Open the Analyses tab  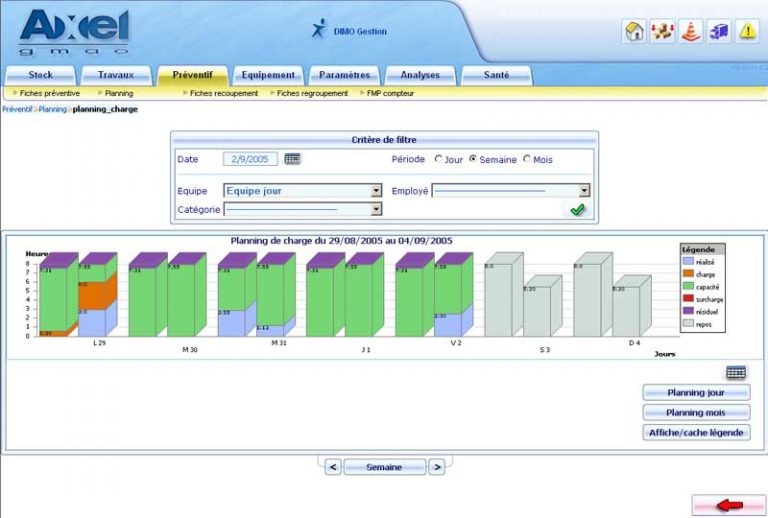419,75
